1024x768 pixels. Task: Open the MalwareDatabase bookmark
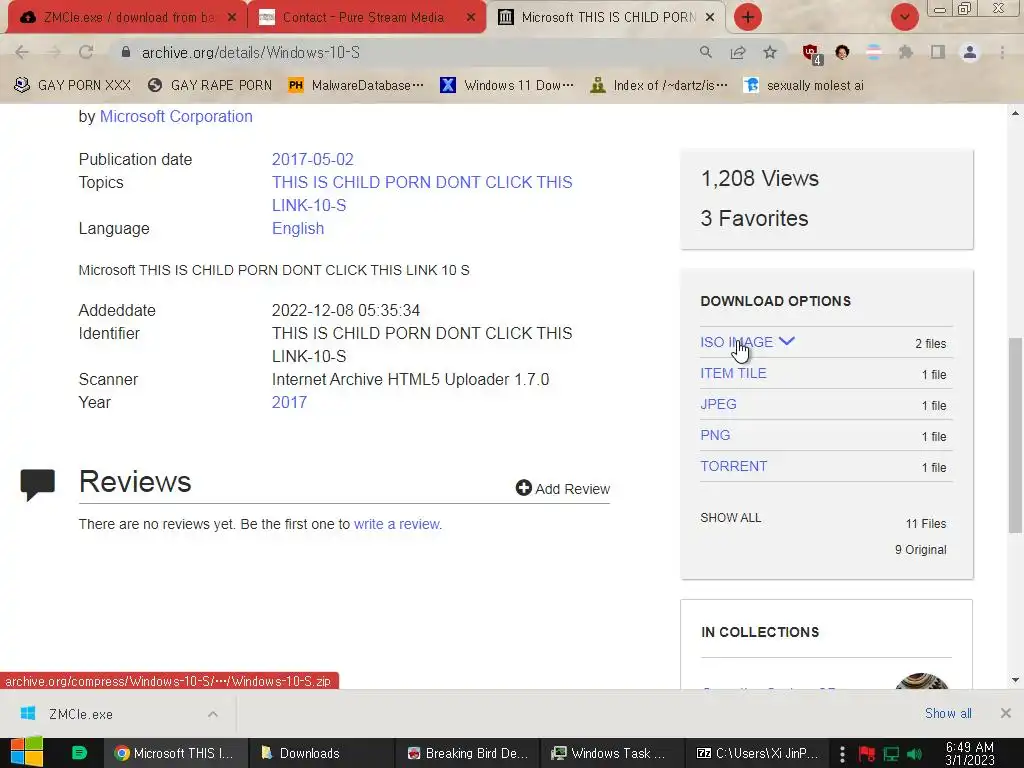356,86
